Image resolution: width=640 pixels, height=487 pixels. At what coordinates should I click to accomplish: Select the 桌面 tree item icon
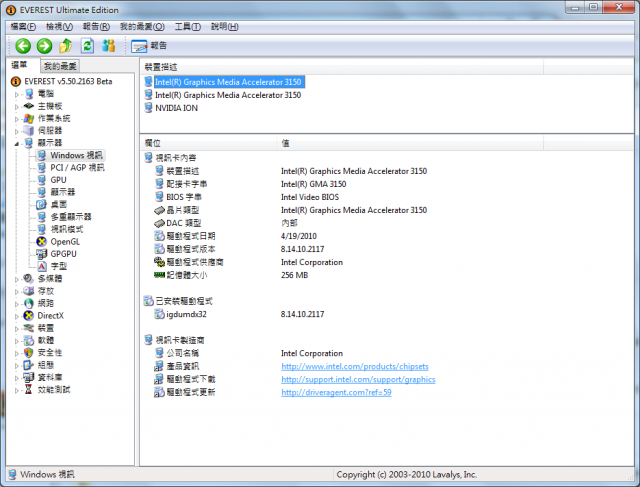pyautogui.click(x=41, y=204)
